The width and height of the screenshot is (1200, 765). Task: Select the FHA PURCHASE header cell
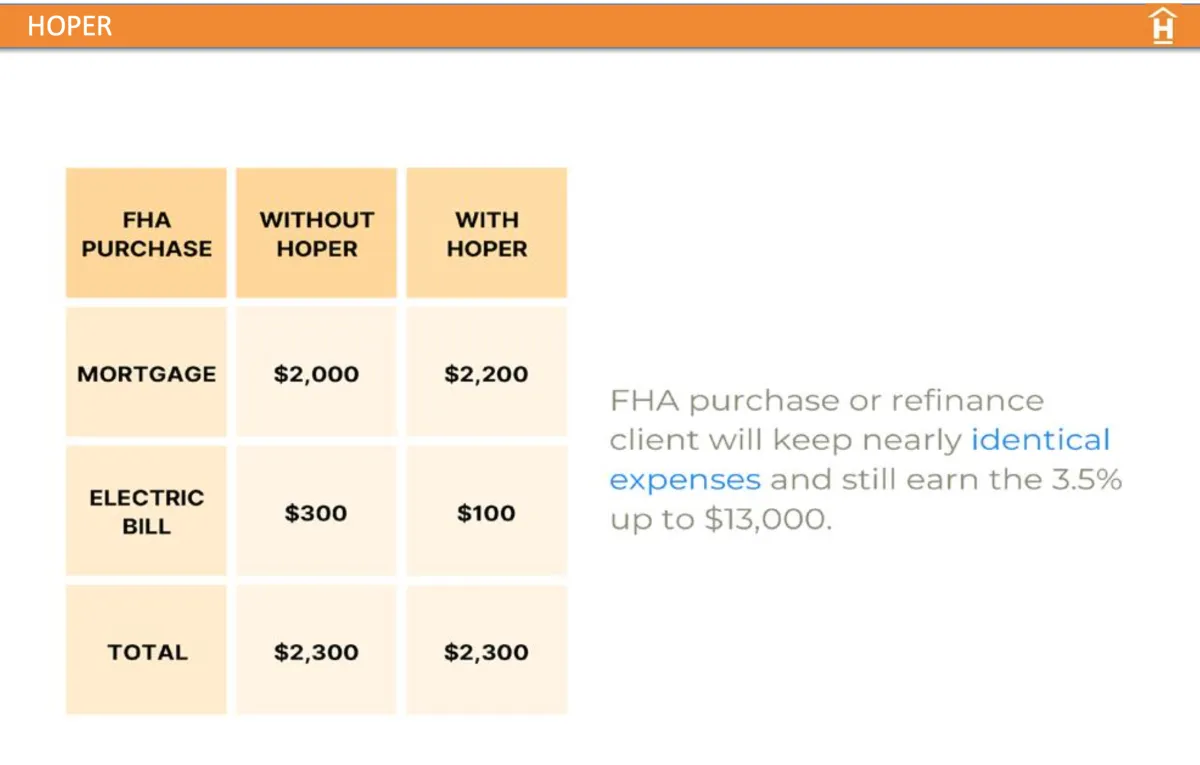pyautogui.click(x=146, y=234)
